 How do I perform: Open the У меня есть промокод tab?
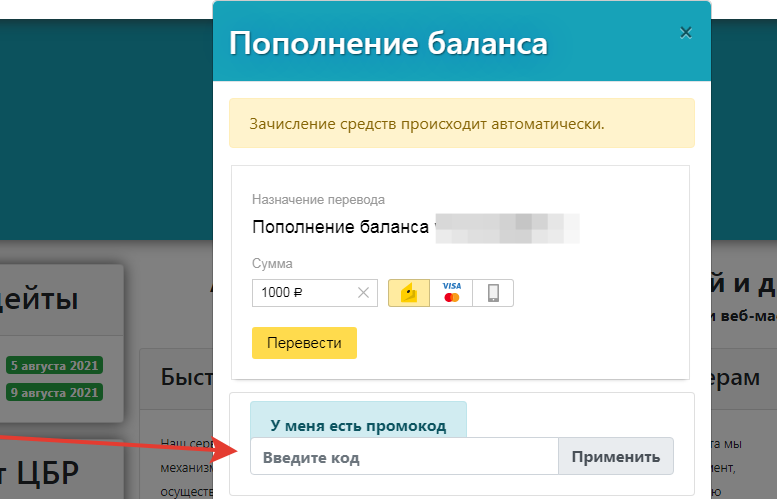click(358, 426)
